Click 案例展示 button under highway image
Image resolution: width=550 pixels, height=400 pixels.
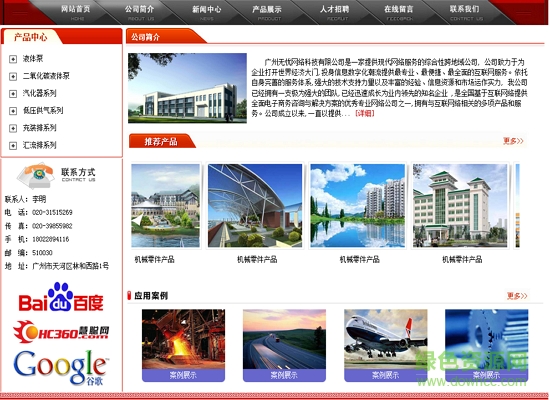coord(284,375)
